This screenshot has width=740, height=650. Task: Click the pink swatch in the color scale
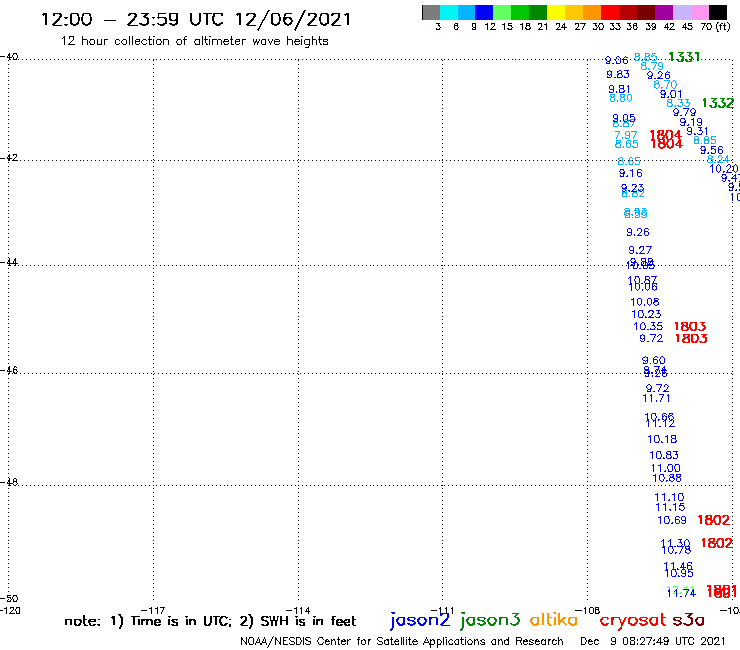[700, 12]
